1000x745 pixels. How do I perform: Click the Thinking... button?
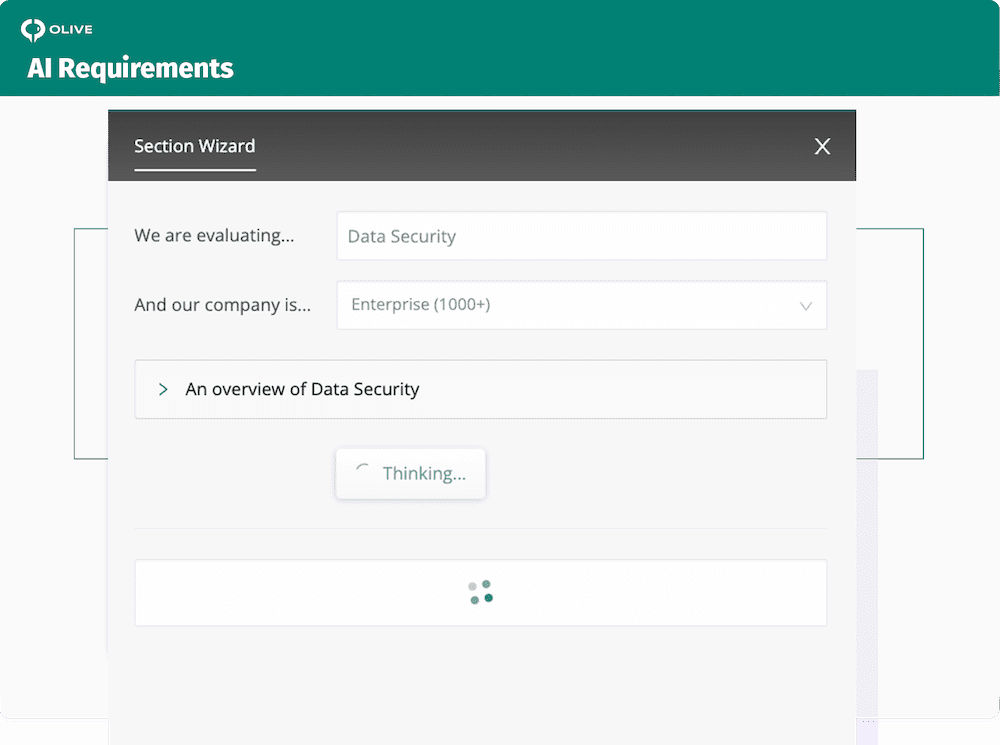[411, 474]
